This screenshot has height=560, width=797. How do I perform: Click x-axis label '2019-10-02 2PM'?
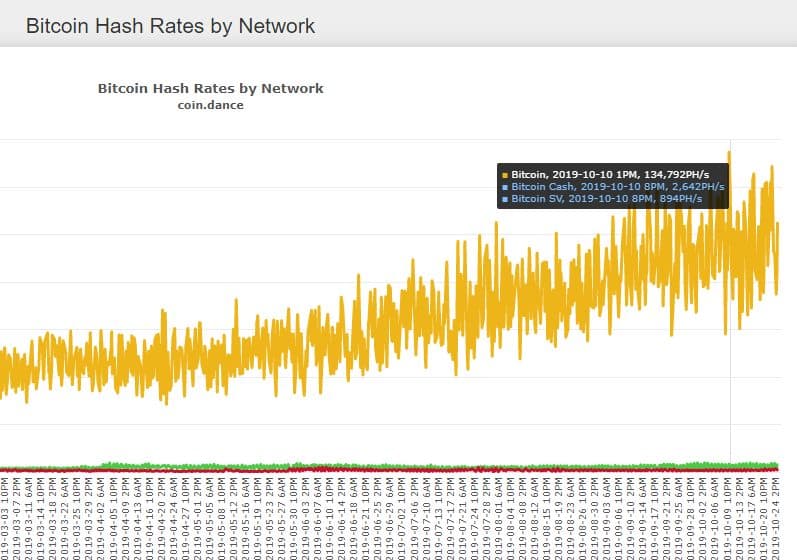703,518
